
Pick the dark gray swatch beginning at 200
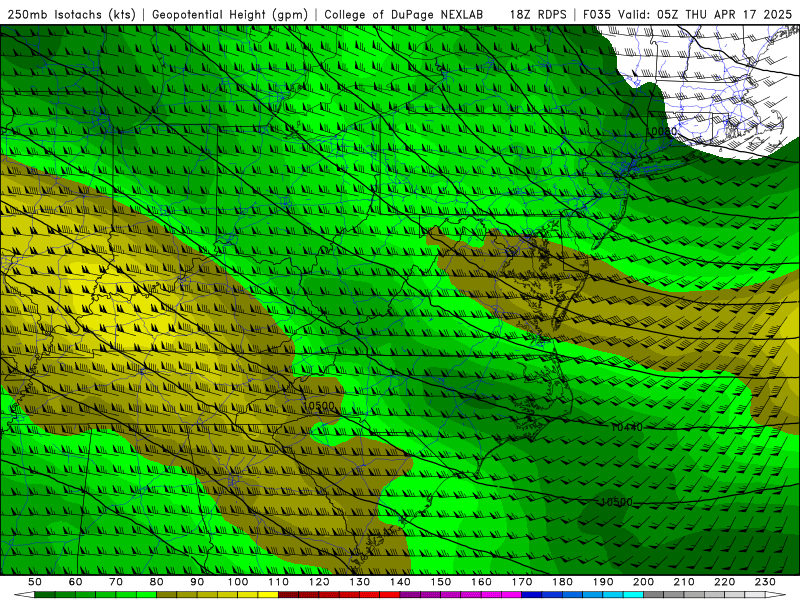pos(654,595)
